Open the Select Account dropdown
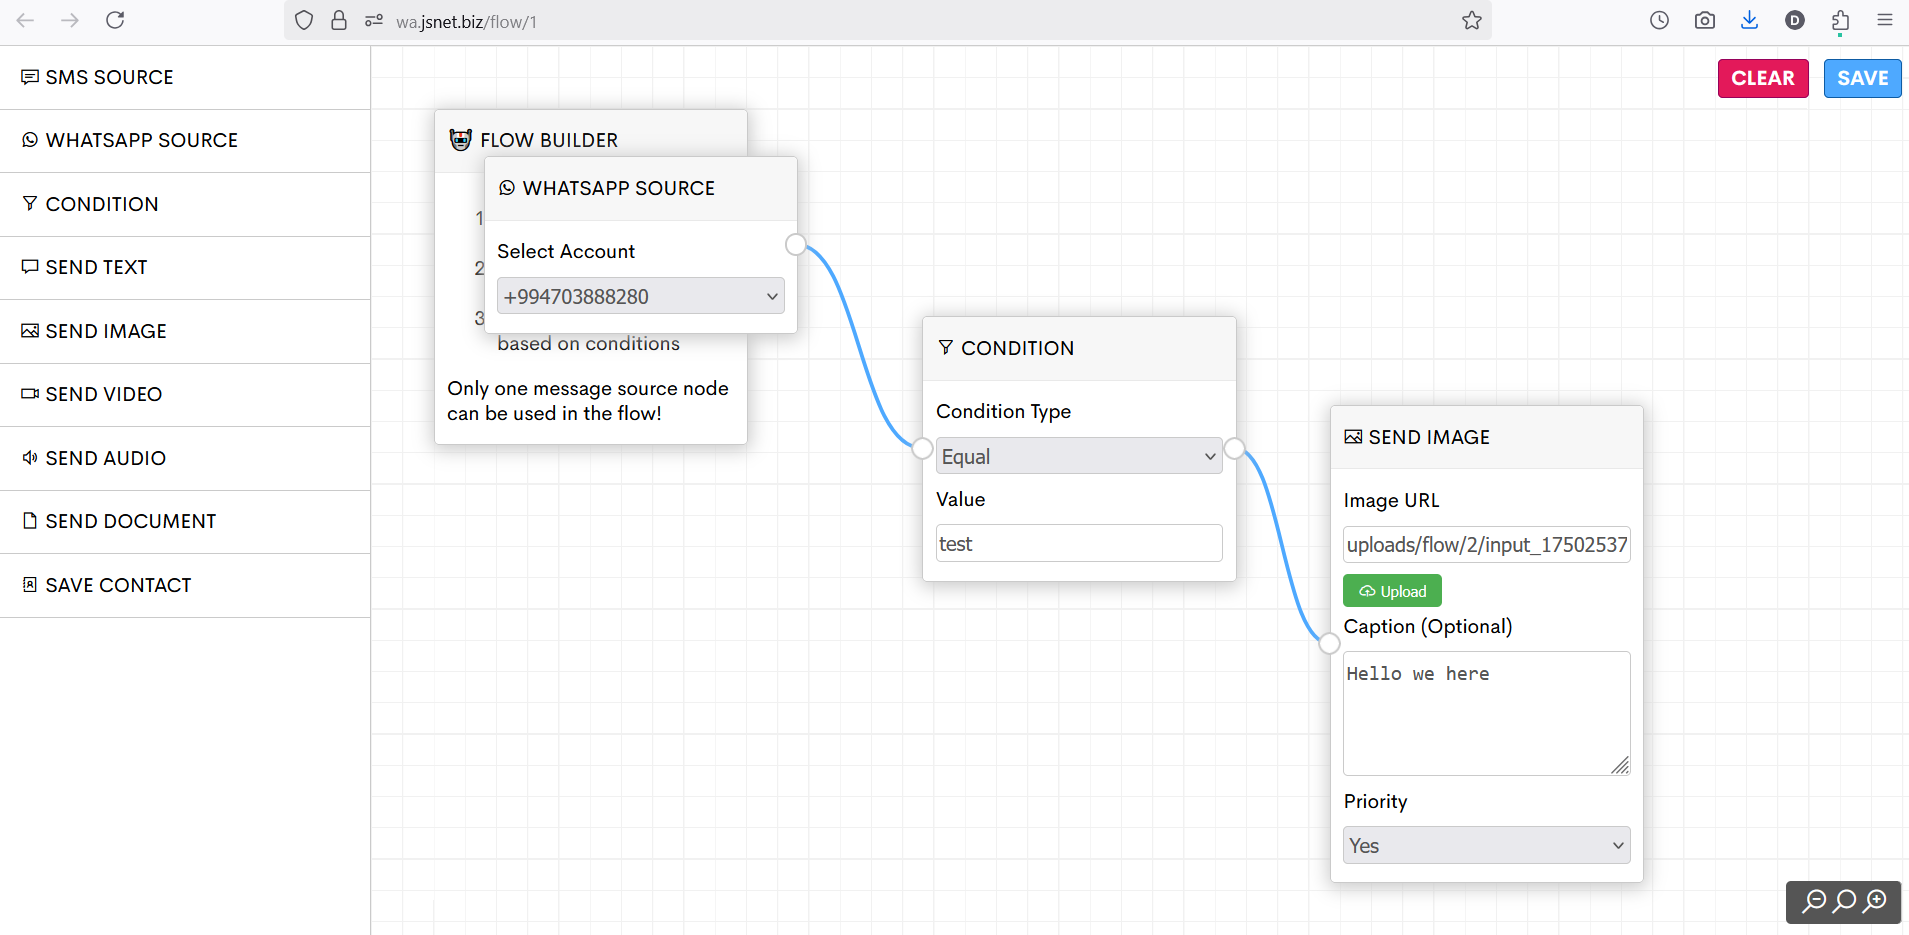This screenshot has width=1909, height=935. click(x=640, y=296)
